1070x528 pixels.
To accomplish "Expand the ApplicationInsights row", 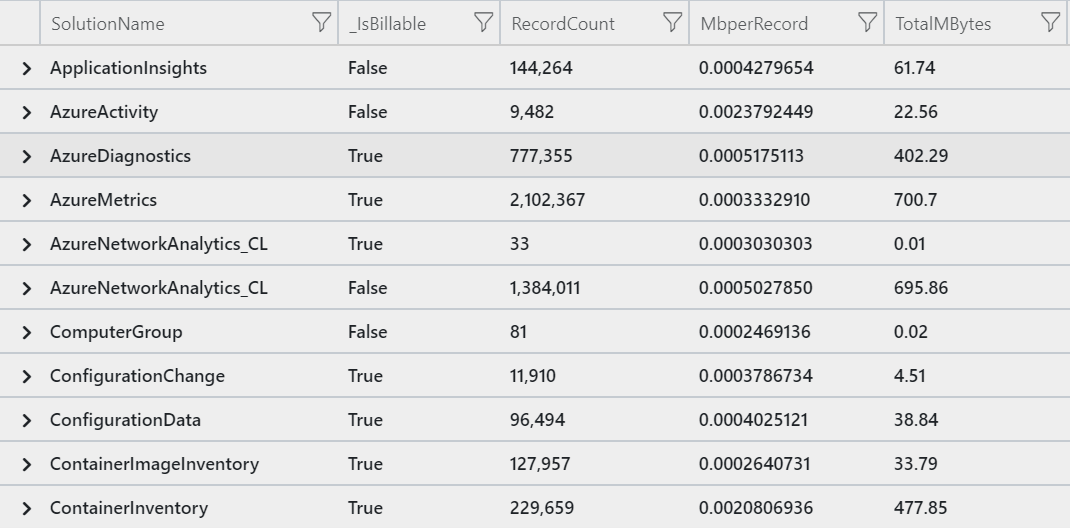I will 27,68.
